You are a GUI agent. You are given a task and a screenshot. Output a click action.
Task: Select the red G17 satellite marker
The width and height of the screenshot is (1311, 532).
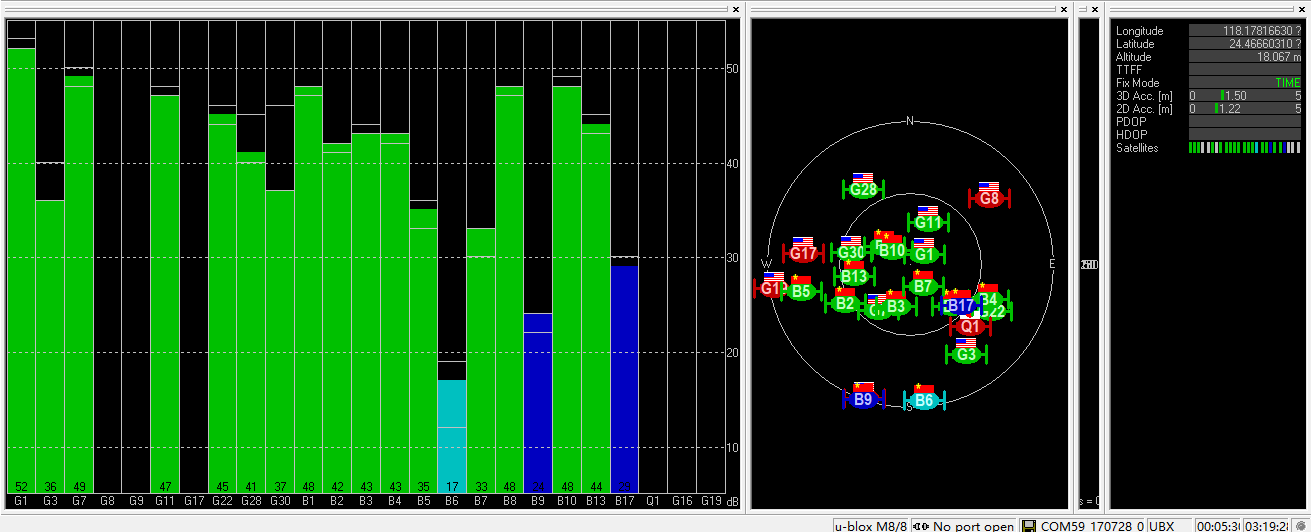coord(803,253)
